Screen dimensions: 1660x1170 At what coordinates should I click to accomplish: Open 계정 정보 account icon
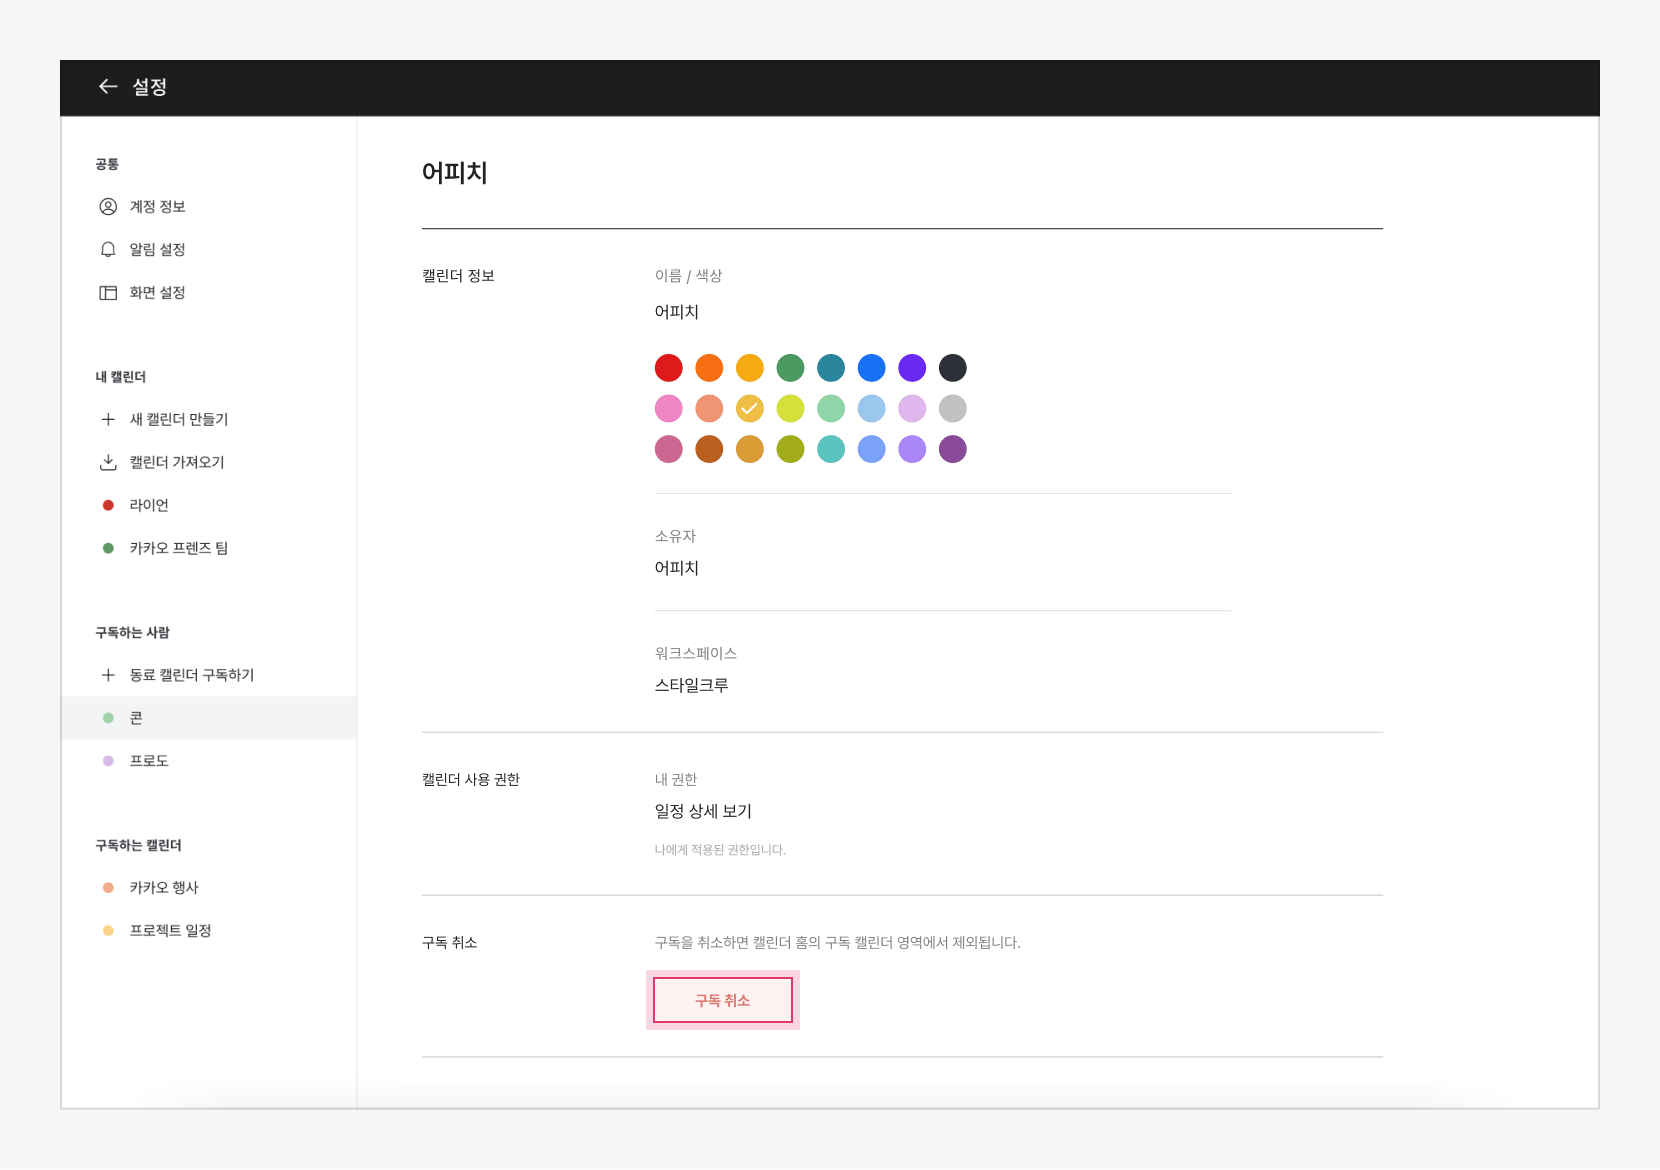pos(108,207)
